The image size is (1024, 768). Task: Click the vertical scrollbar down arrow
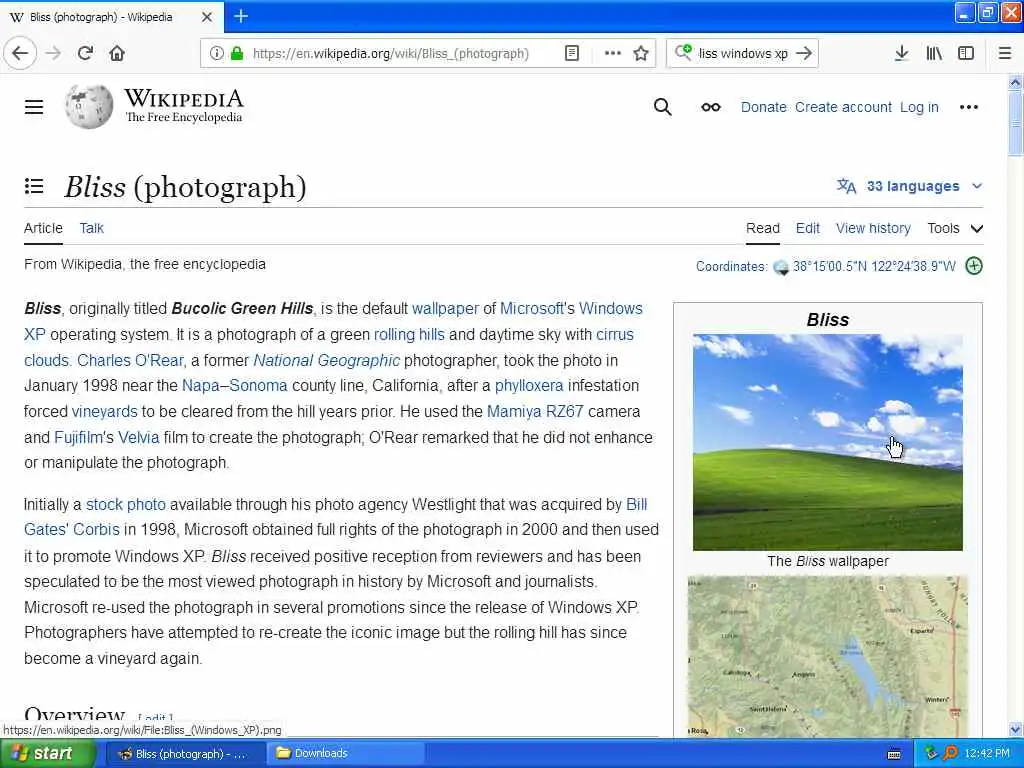point(1015,729)
